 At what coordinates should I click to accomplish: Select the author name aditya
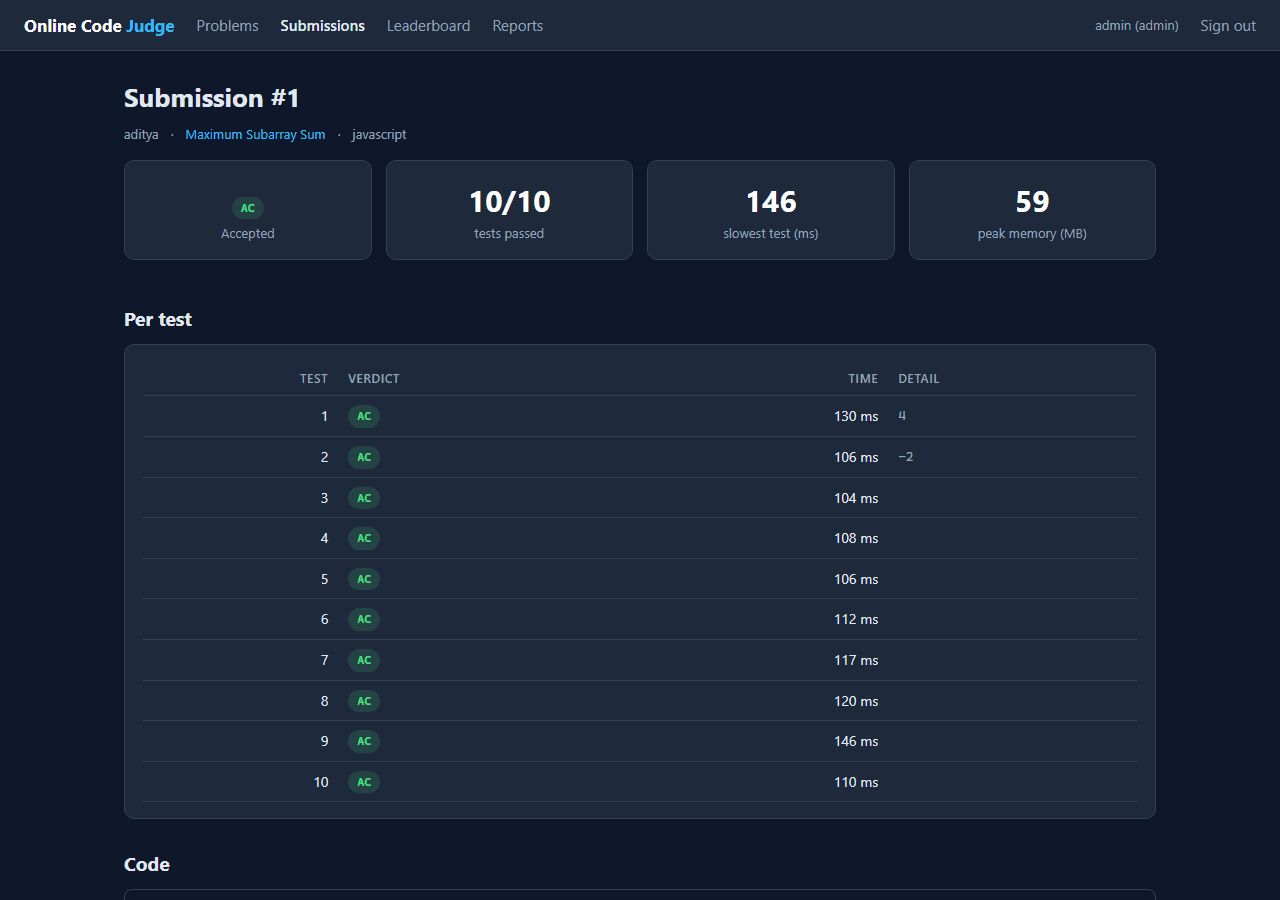[x=141, y=134]
